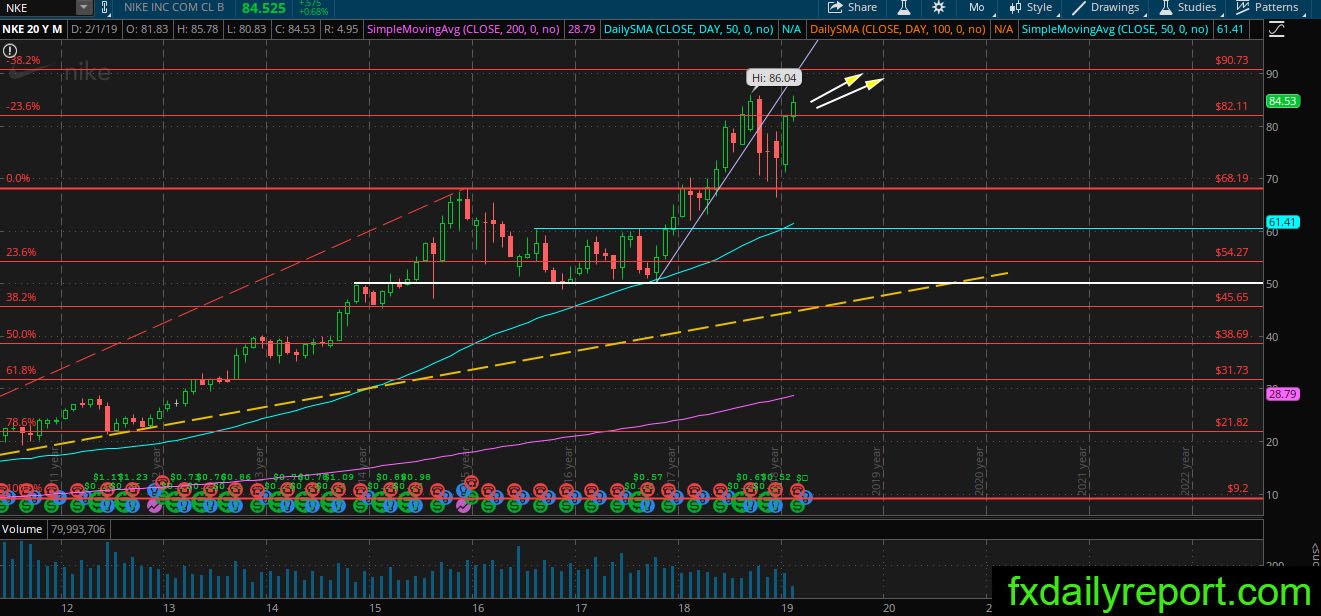
Task: Click the Volume study label
Action: [21, 528]
